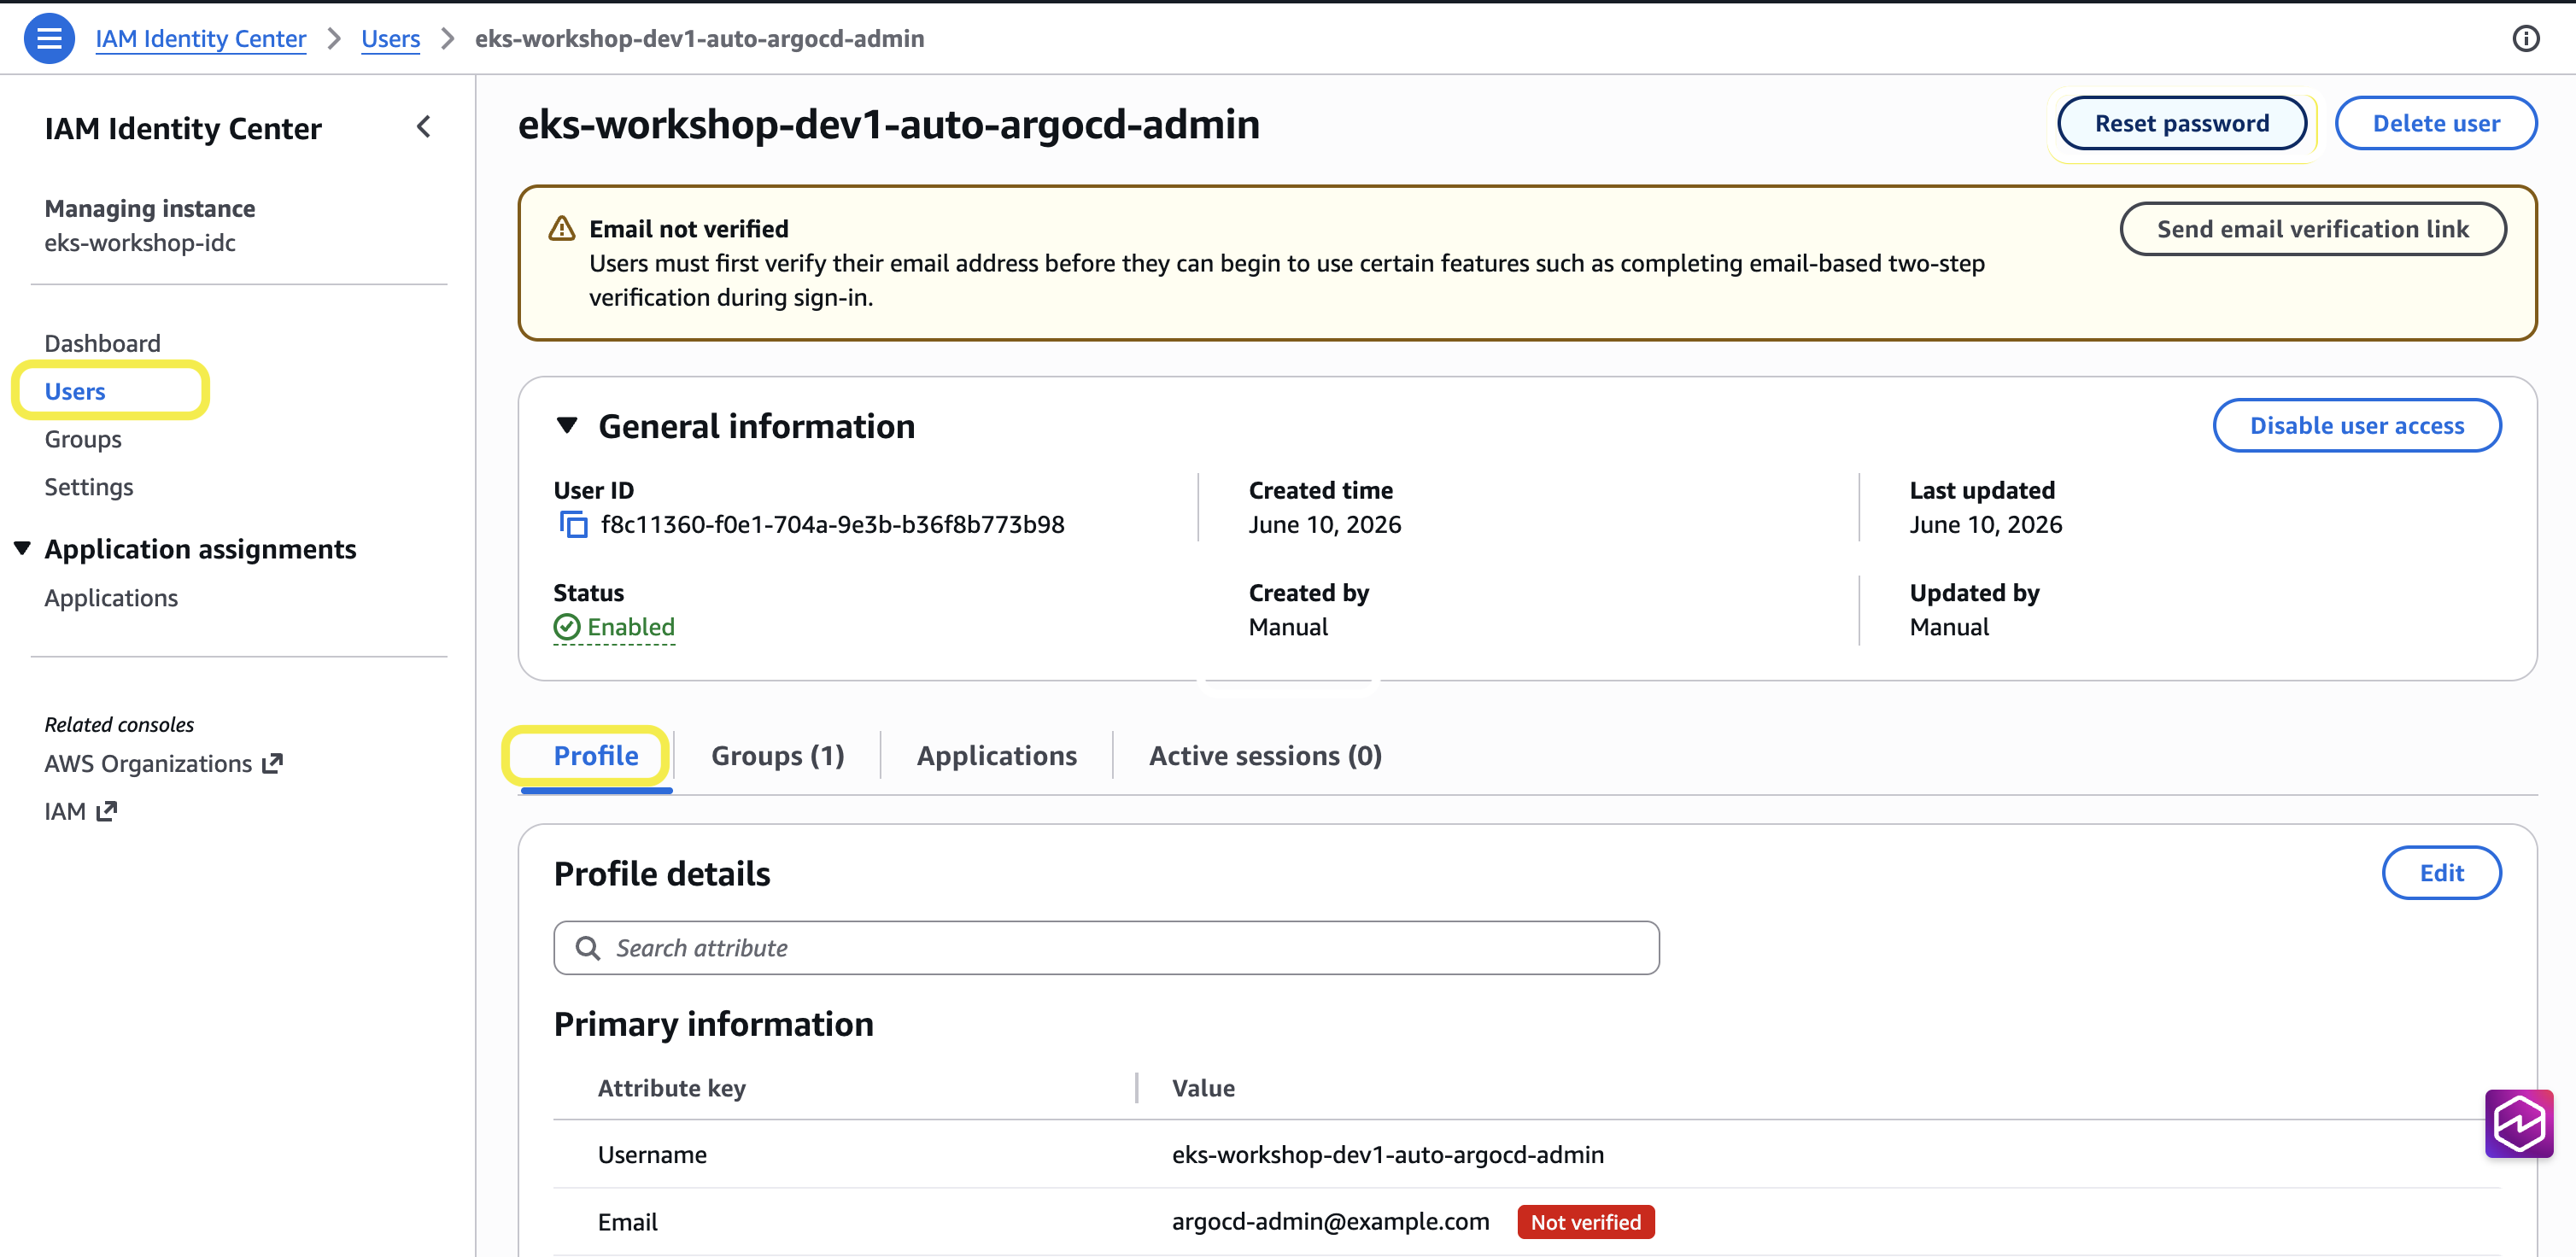Collapse the IAM Identity Center side panel
Viewport: 2576px width, 1257px height.
[x=424, y=127]
